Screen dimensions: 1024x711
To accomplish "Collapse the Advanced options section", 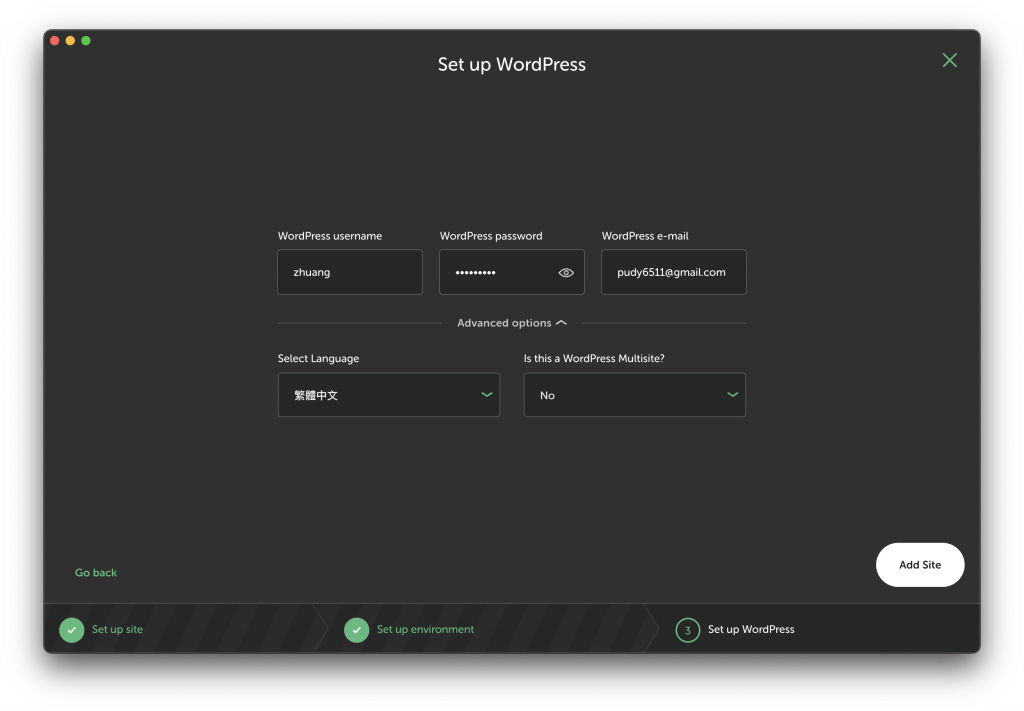I will (511, 323).
